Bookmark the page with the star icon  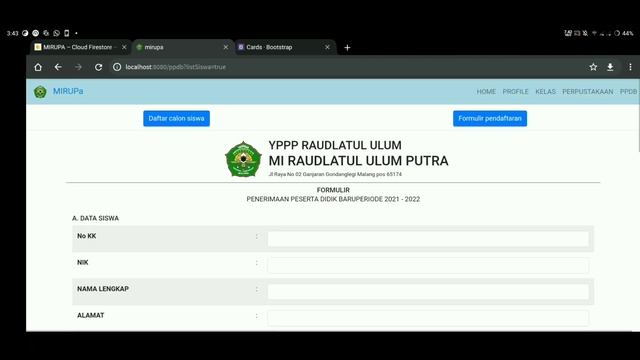point(593,67)
